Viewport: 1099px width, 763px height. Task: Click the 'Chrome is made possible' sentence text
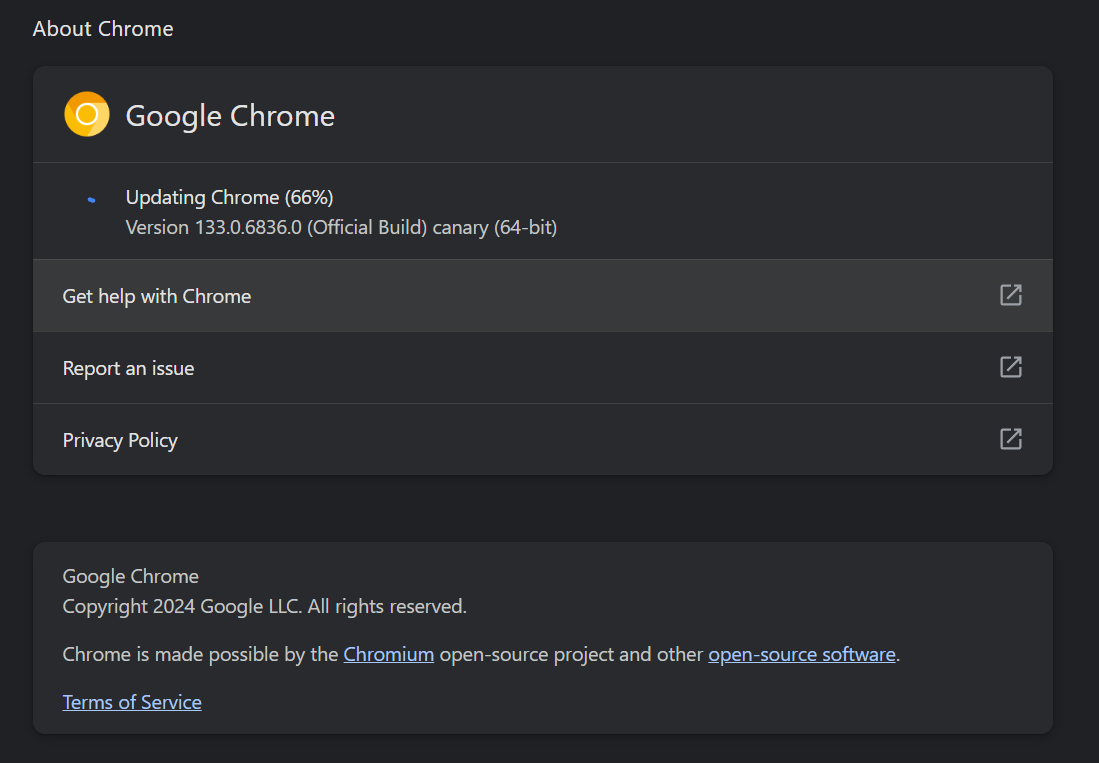481,654
